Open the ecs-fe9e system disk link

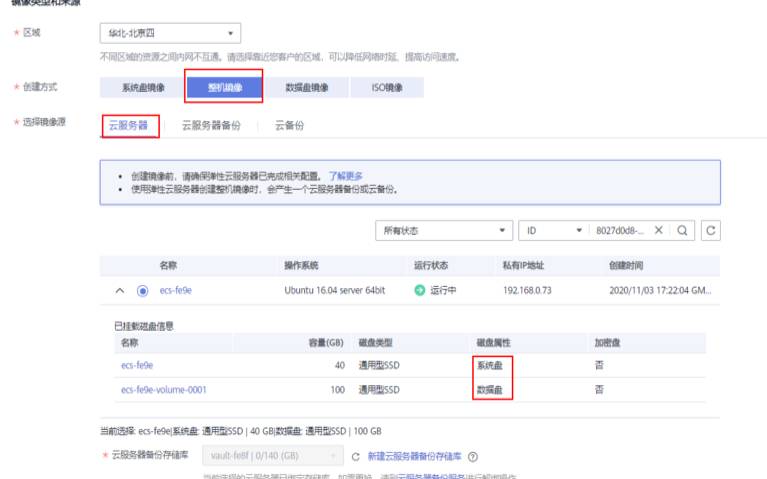137,365
